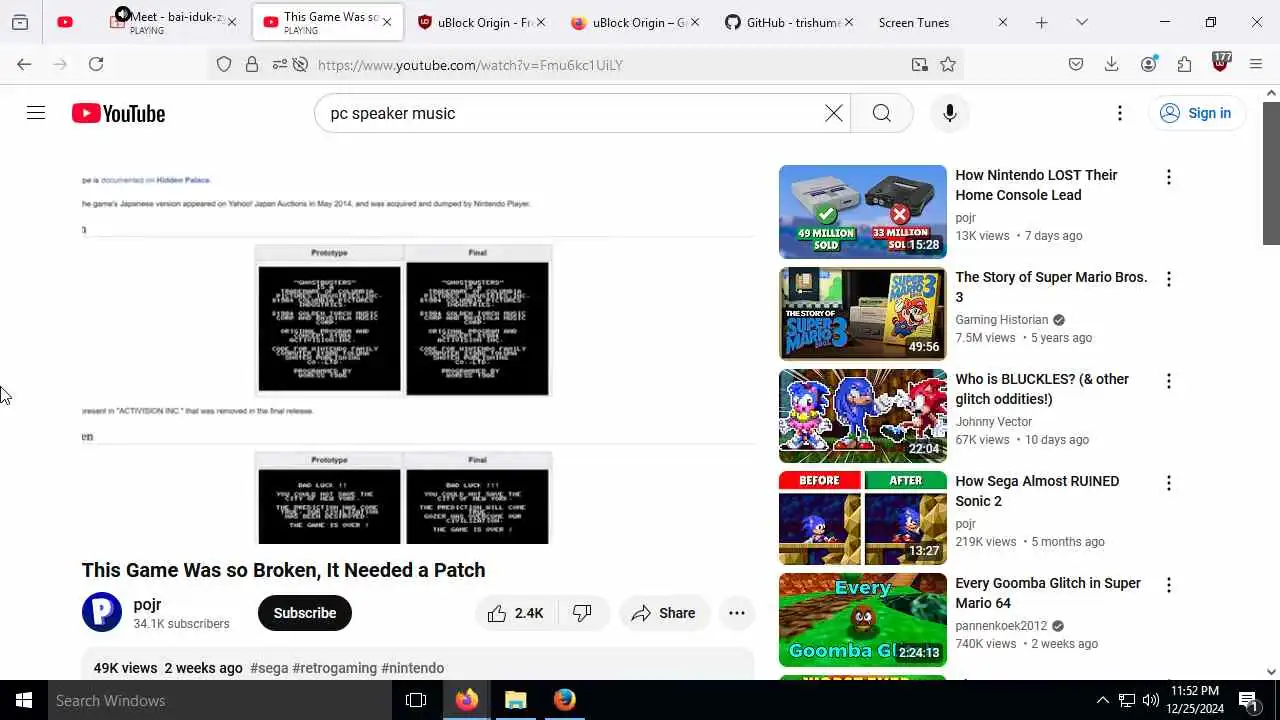Open 'Every Goomba Glitch in Super Mario 64' title
The height and width of the screenshot is (720, 1280).
pyautogui.click(x=1048, y=593)
